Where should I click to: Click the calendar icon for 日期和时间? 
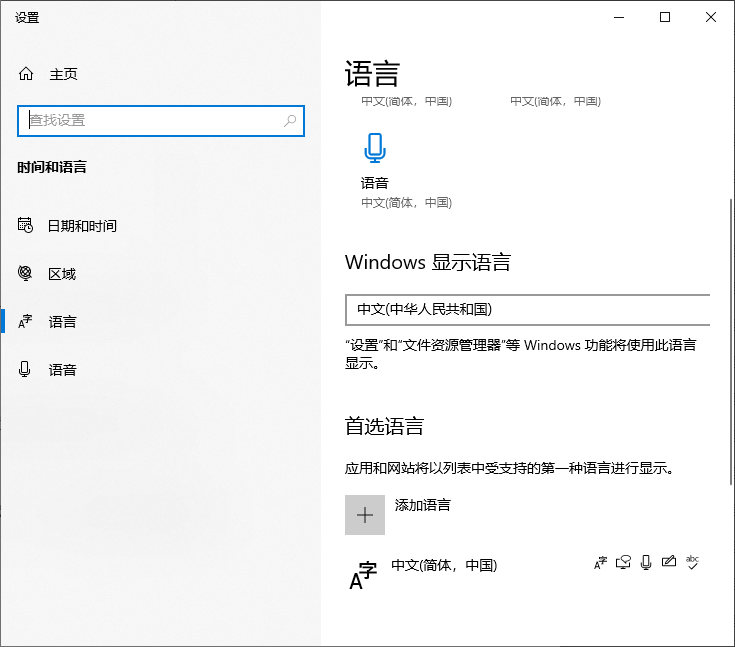pos(25,225)
